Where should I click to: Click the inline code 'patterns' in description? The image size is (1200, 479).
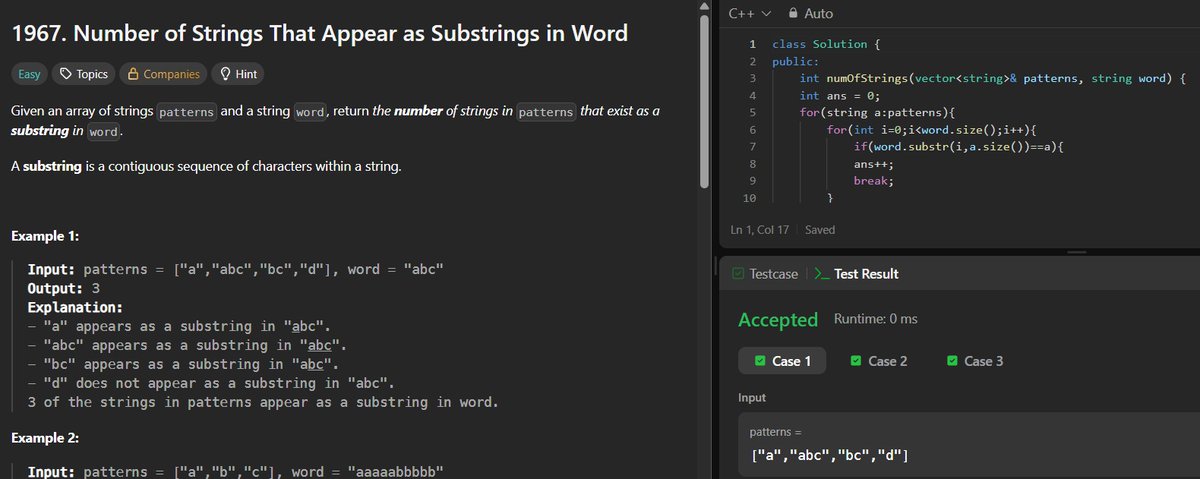[187, 112]
